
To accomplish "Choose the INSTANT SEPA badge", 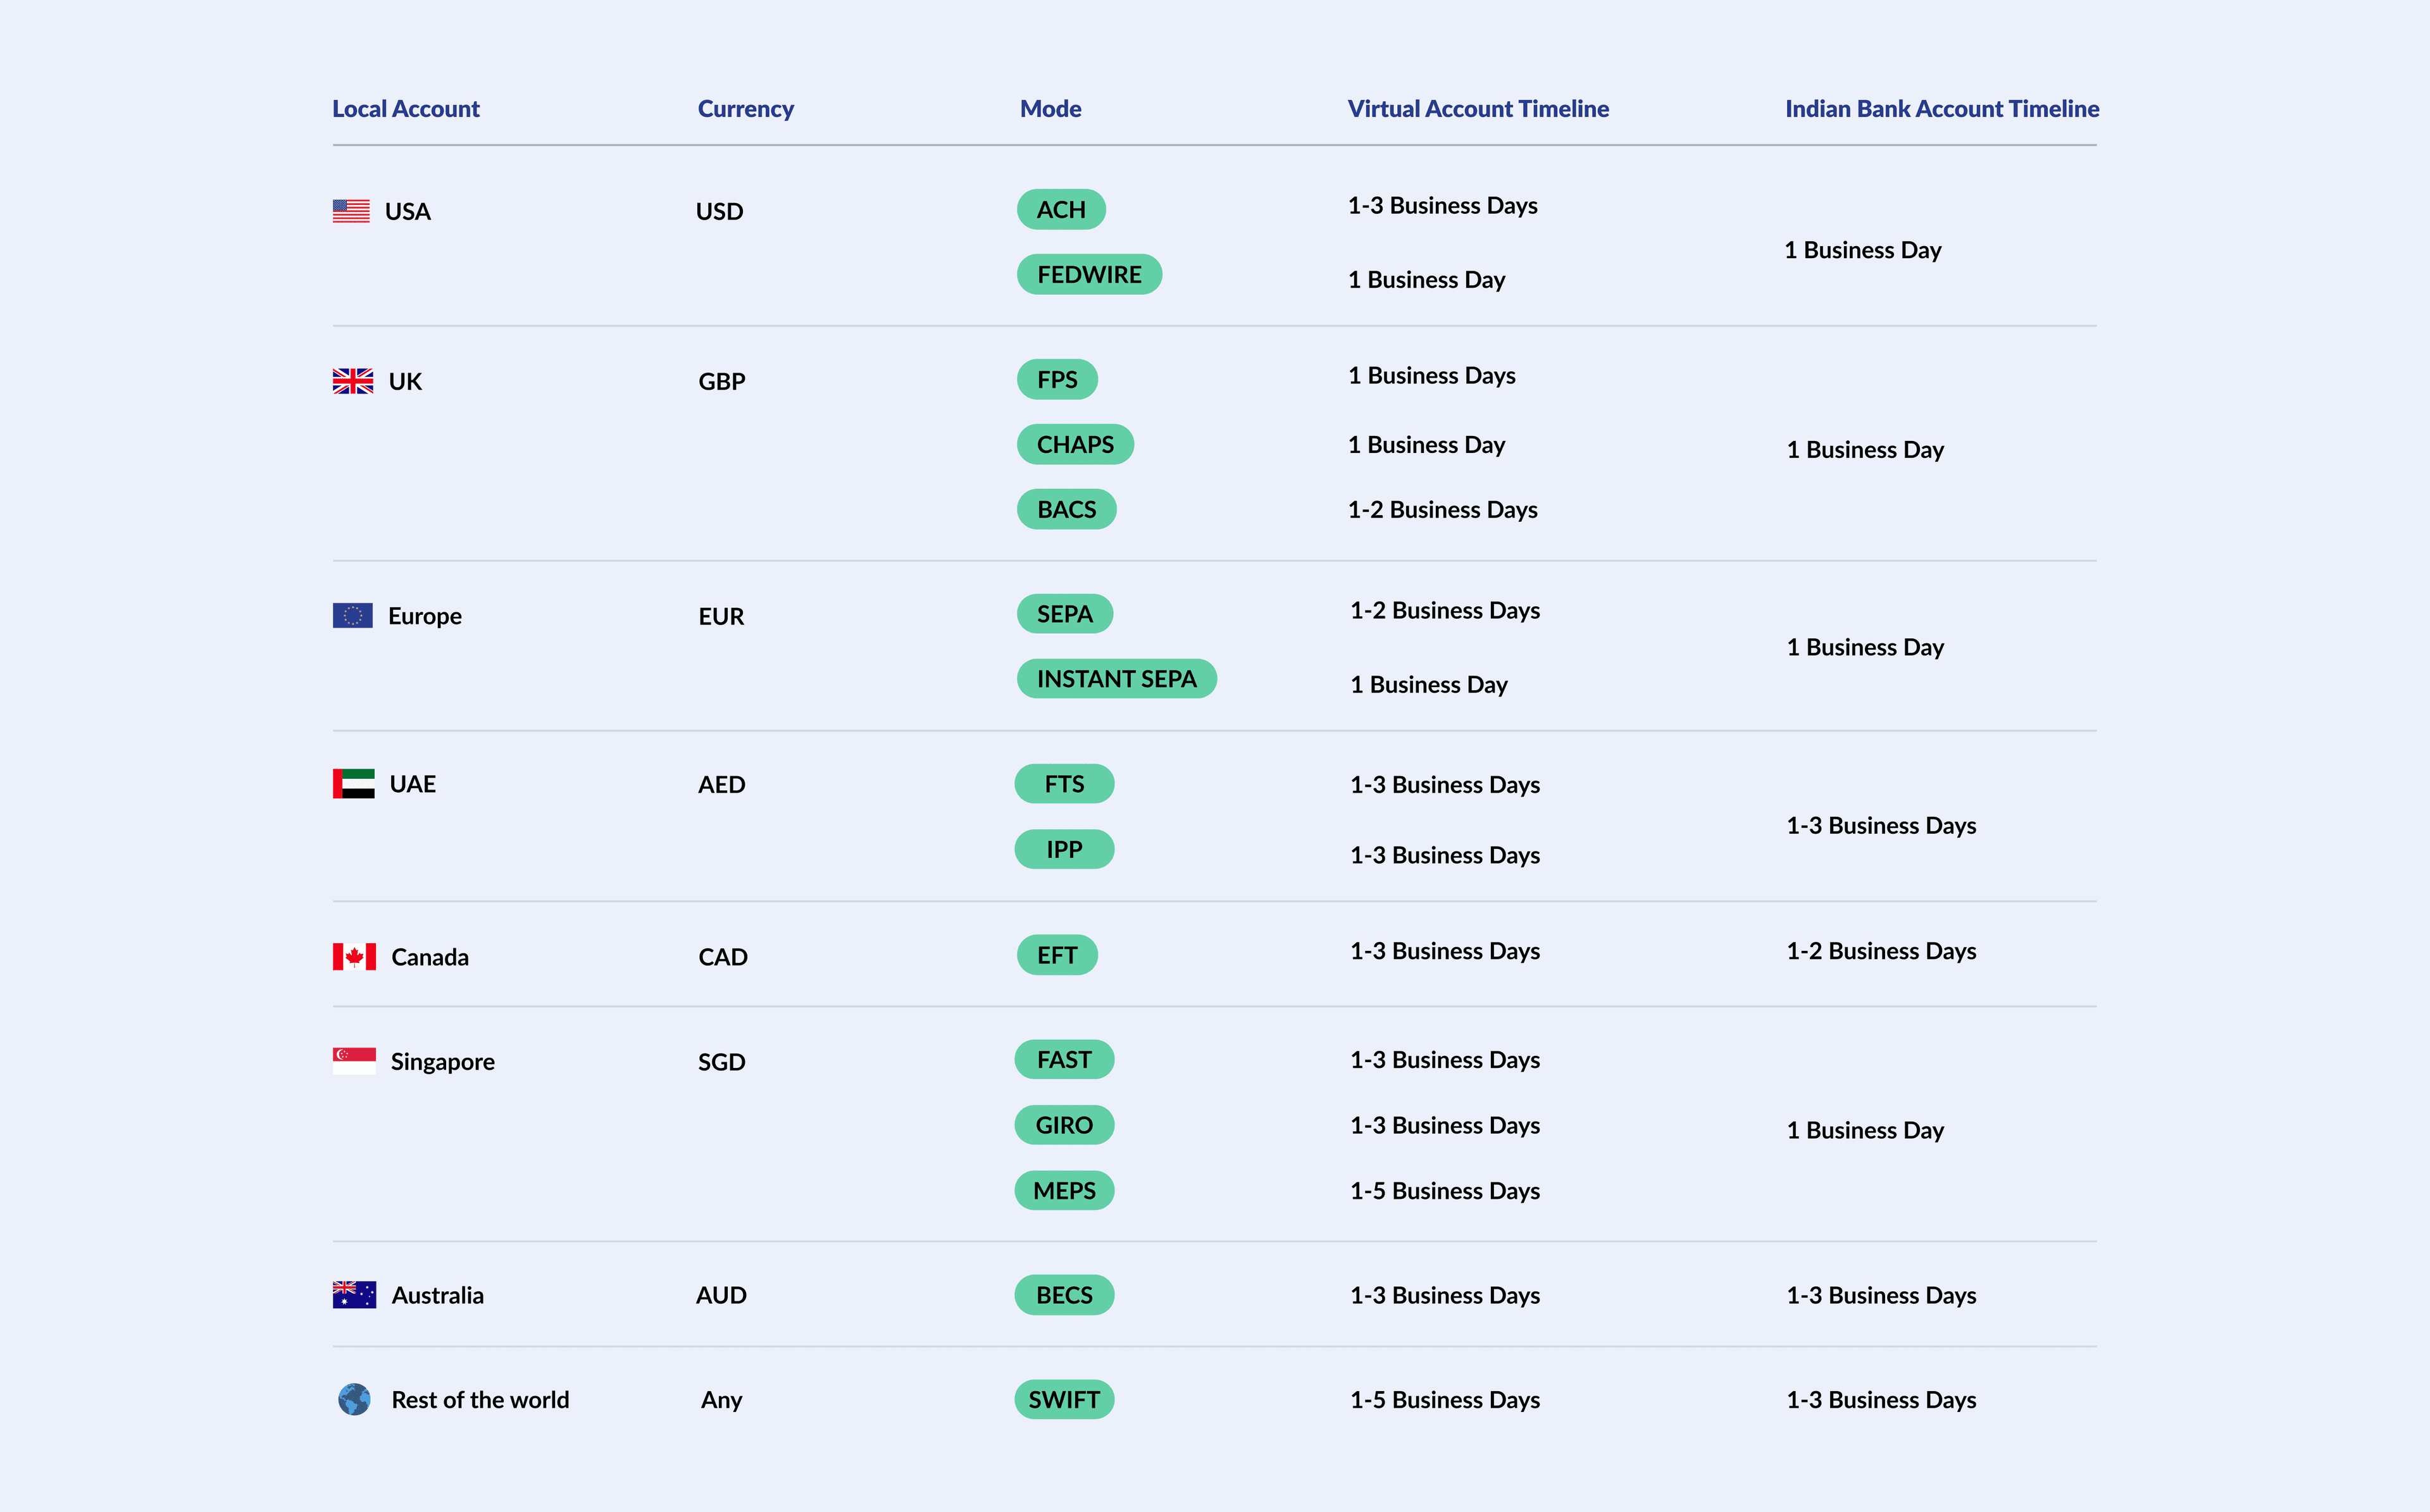I will click(1116, 679).
